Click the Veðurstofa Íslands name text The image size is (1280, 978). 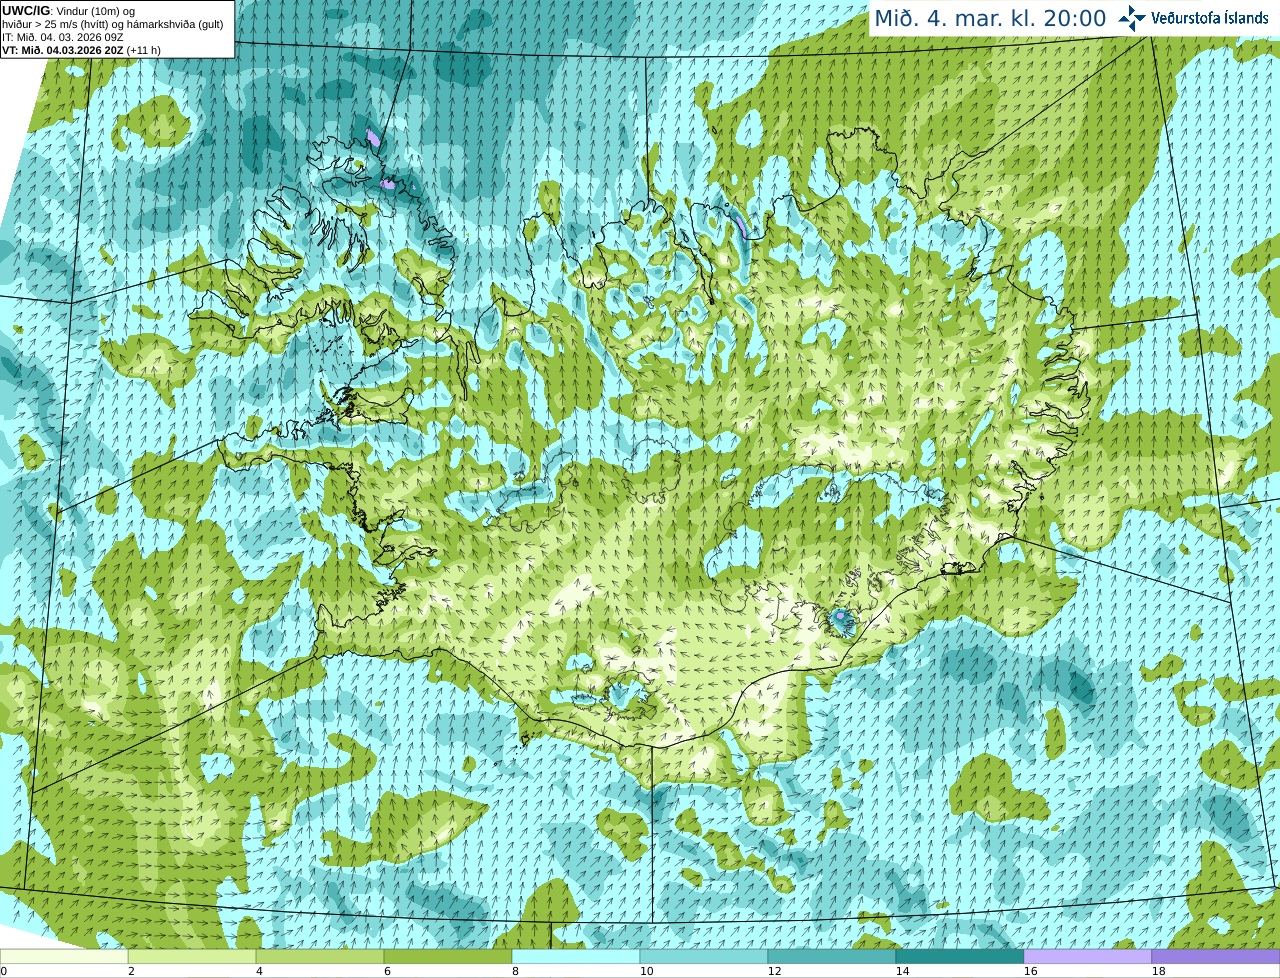pos(1210,18)
